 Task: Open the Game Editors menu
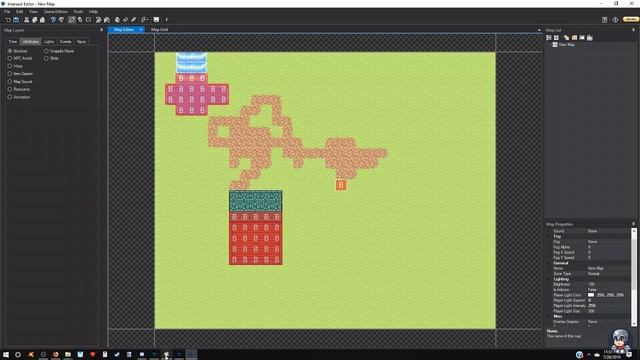click(x=56, y=11)
